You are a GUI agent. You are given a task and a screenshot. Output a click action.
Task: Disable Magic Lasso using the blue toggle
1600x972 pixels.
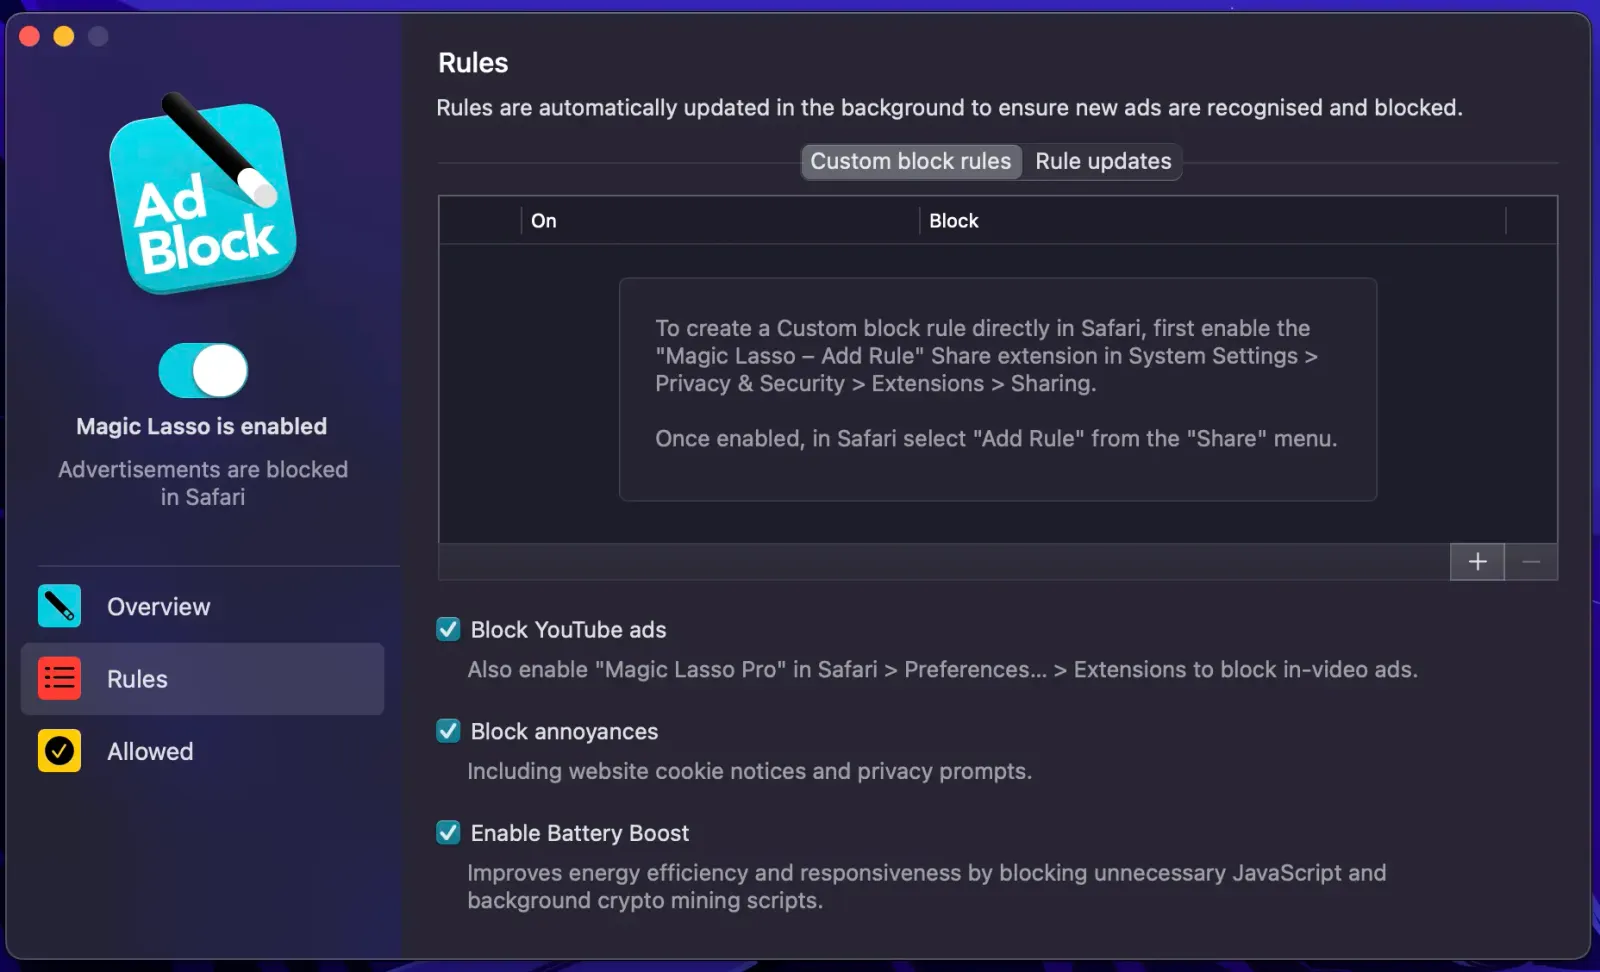coord(202,368)
